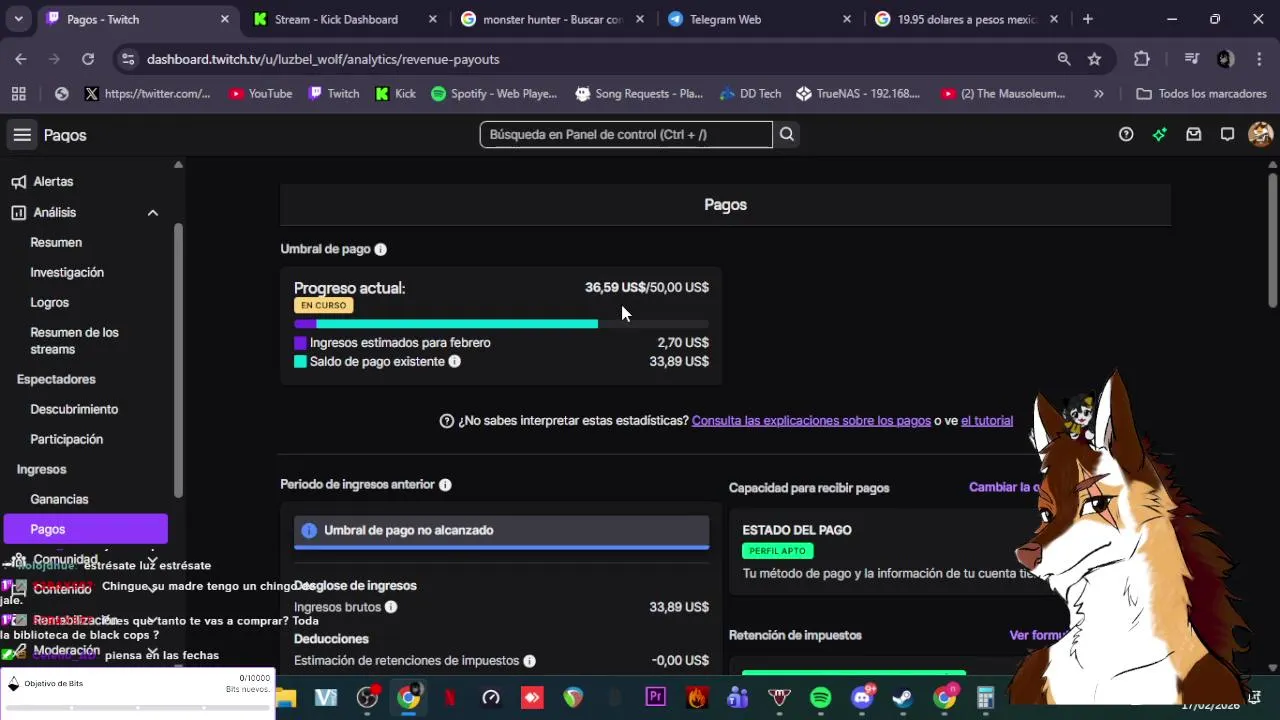This screenshot has height=720, width=1280.
Task: Click the main page vertical scrollbar
Action: (x=1272, y=241)
